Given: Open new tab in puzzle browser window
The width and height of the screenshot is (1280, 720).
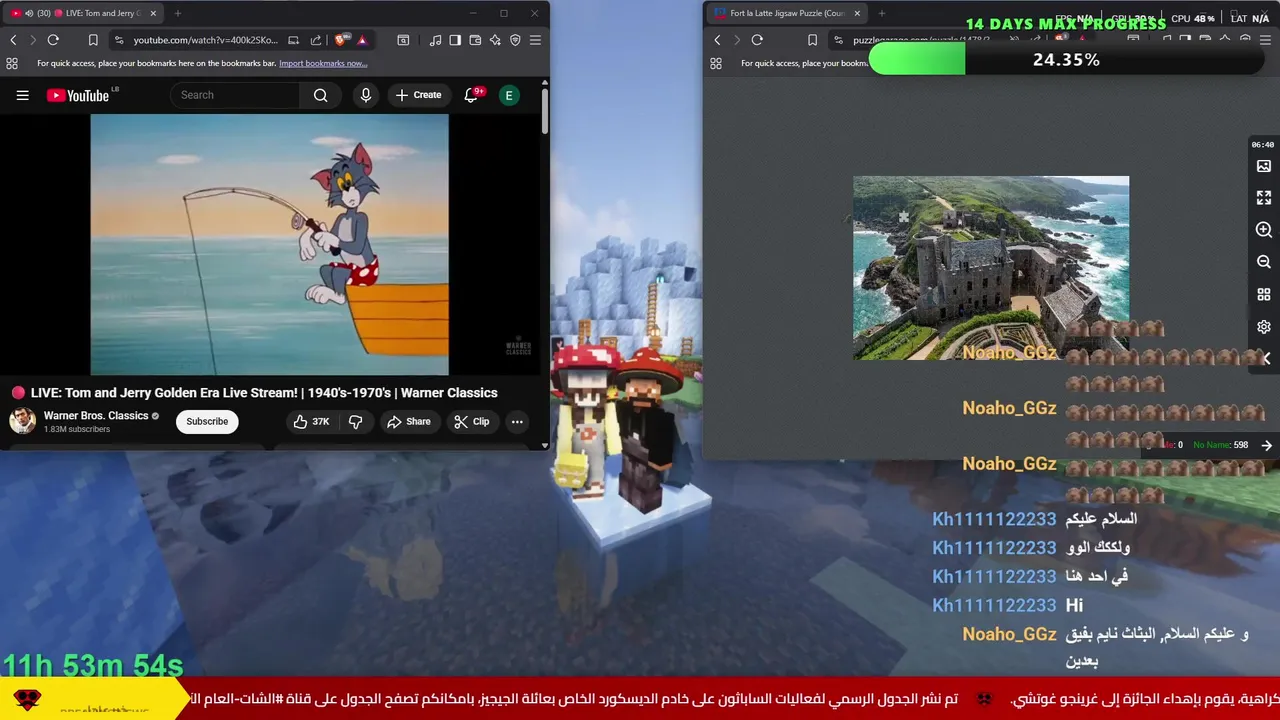Looking at the screenshot, I should click(882, 13).
